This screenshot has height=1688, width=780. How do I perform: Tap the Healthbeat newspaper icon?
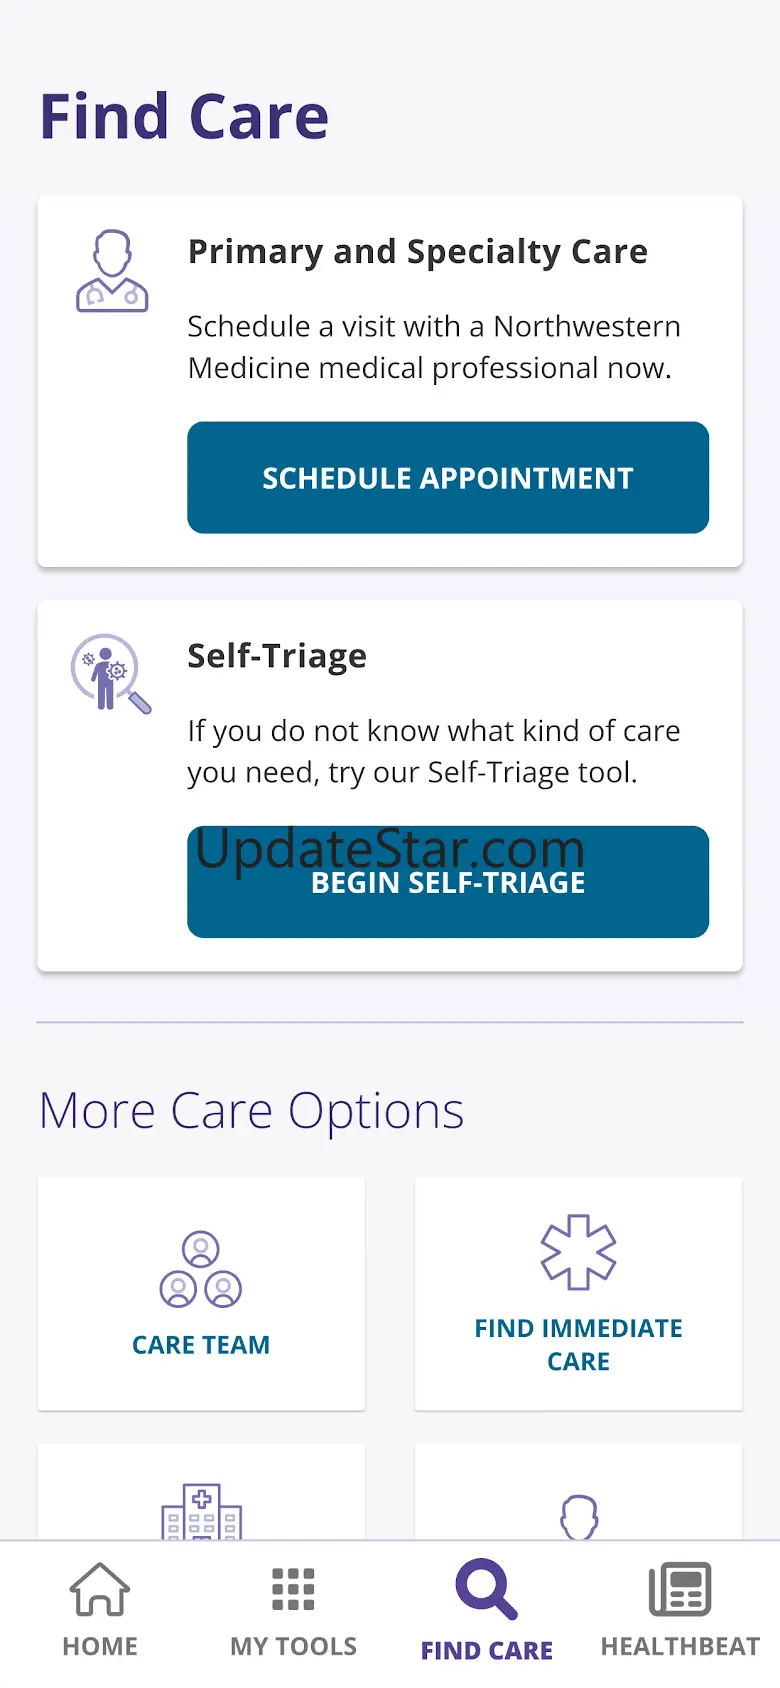click(x=680, y=1589)
